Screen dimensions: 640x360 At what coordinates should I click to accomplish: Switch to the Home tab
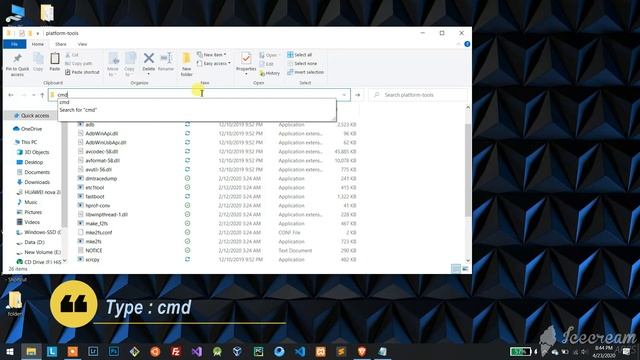coord(38,44)
